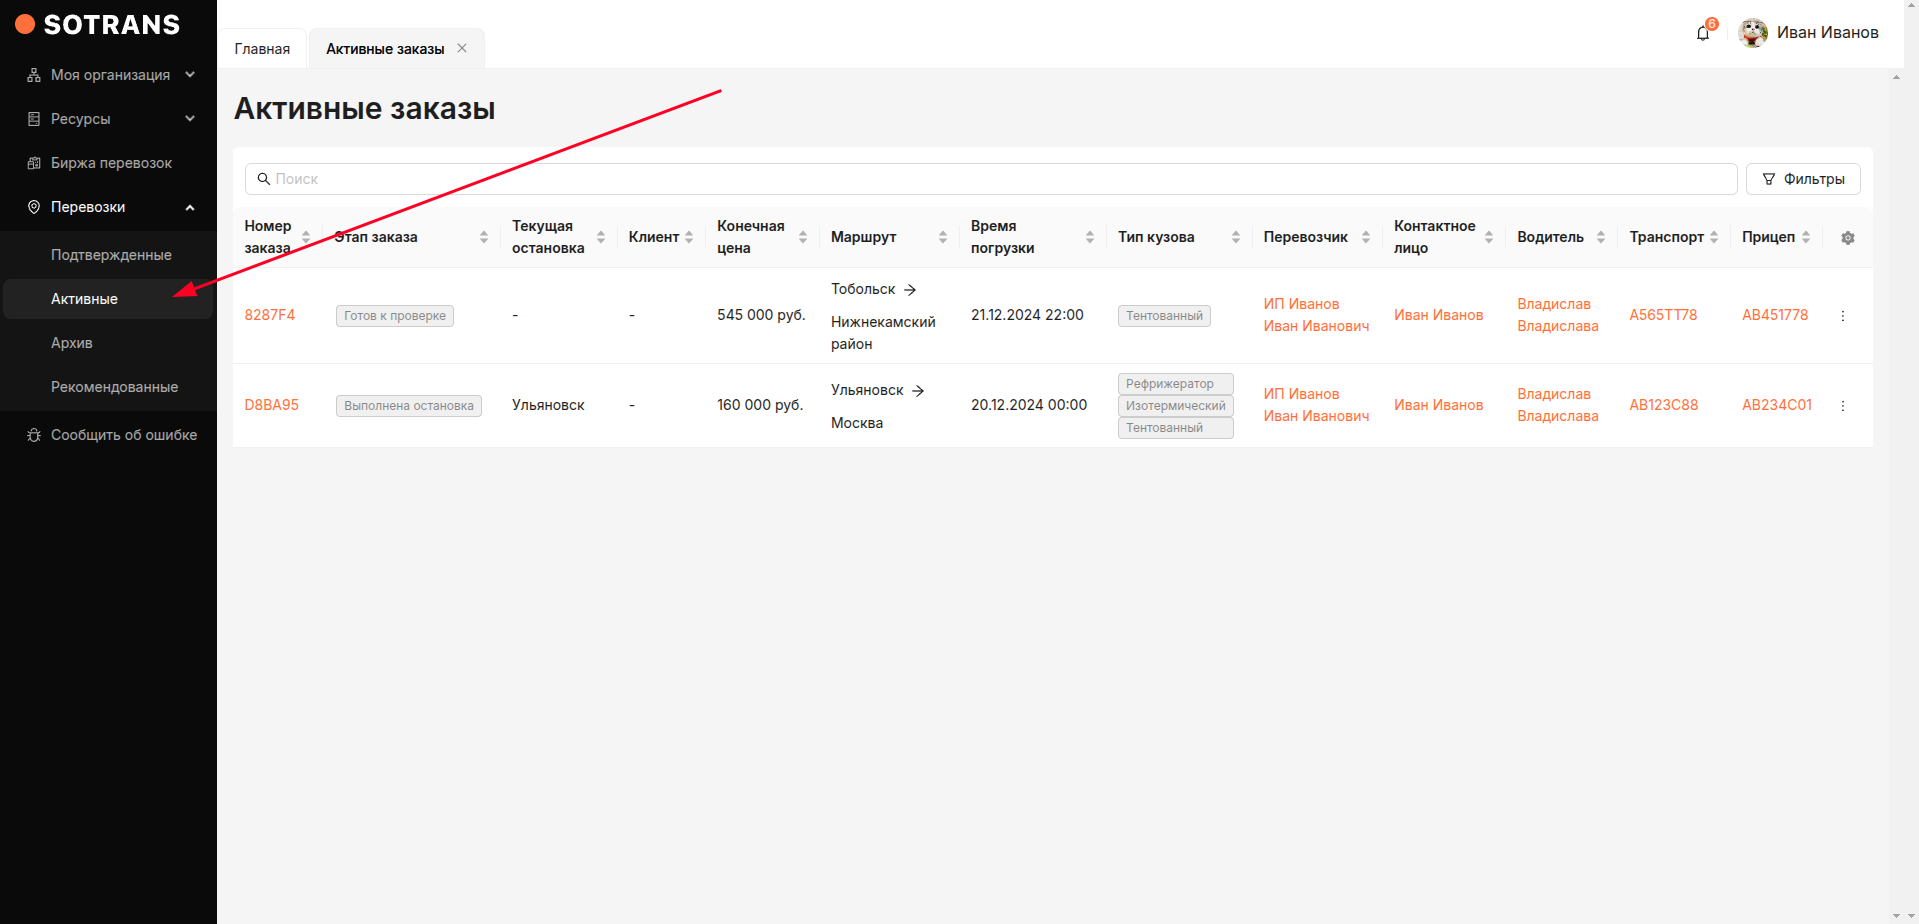1919x924 pixels.
Task: Click the table settings gear icon
Action: click(x=1847, y=238)
